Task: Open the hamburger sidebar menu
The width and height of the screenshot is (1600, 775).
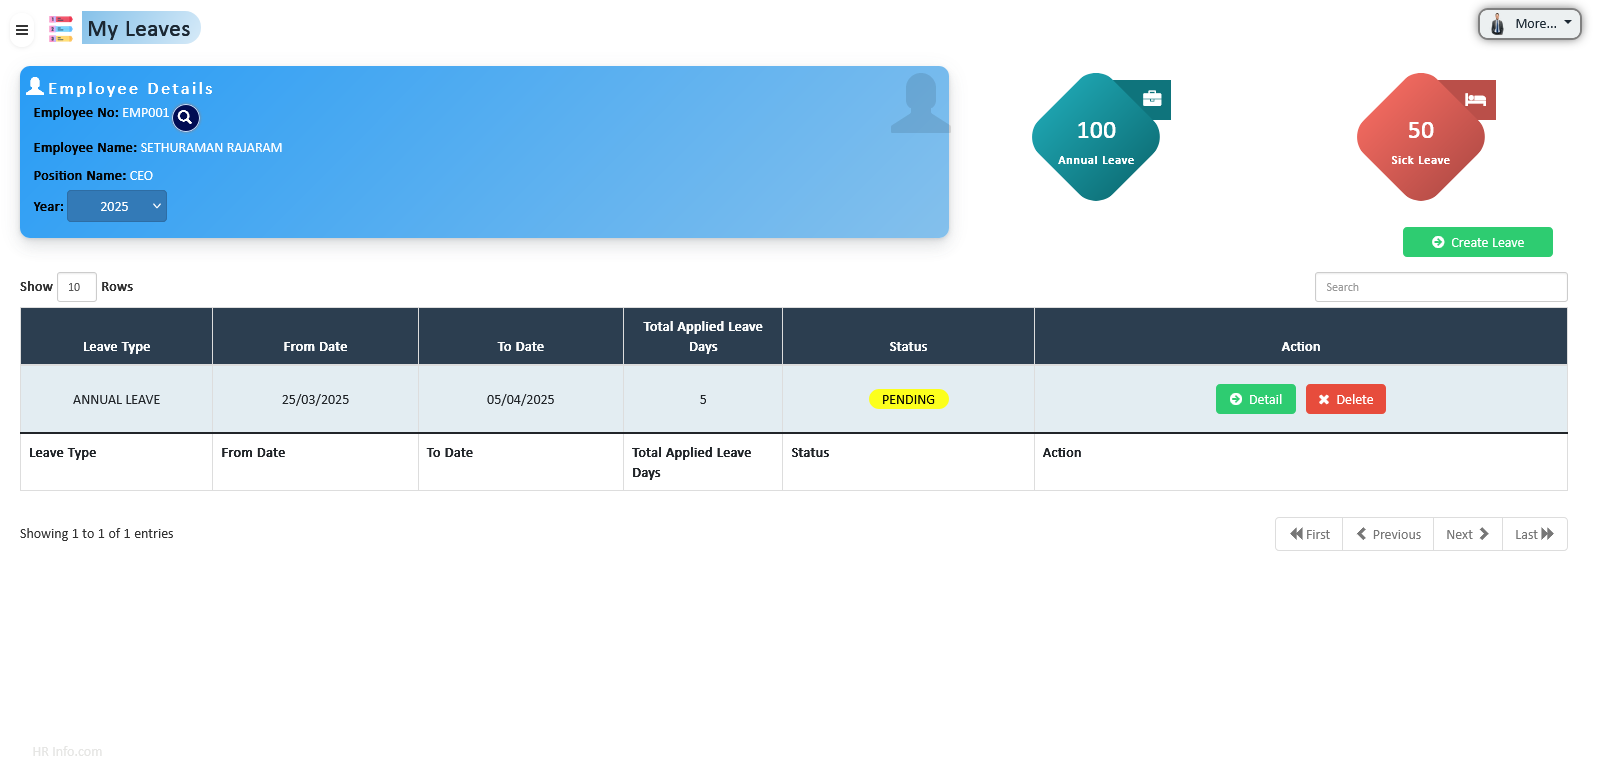Action: tap(21, 30)
